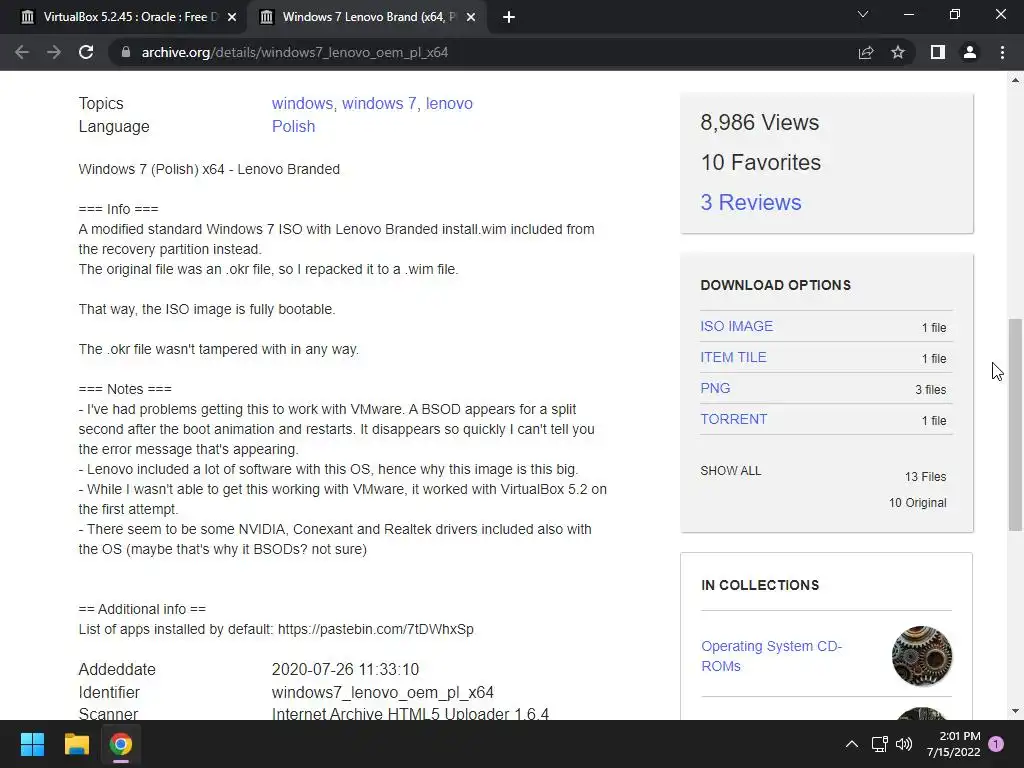Show hidden tray icons chevron

point(852,744)
